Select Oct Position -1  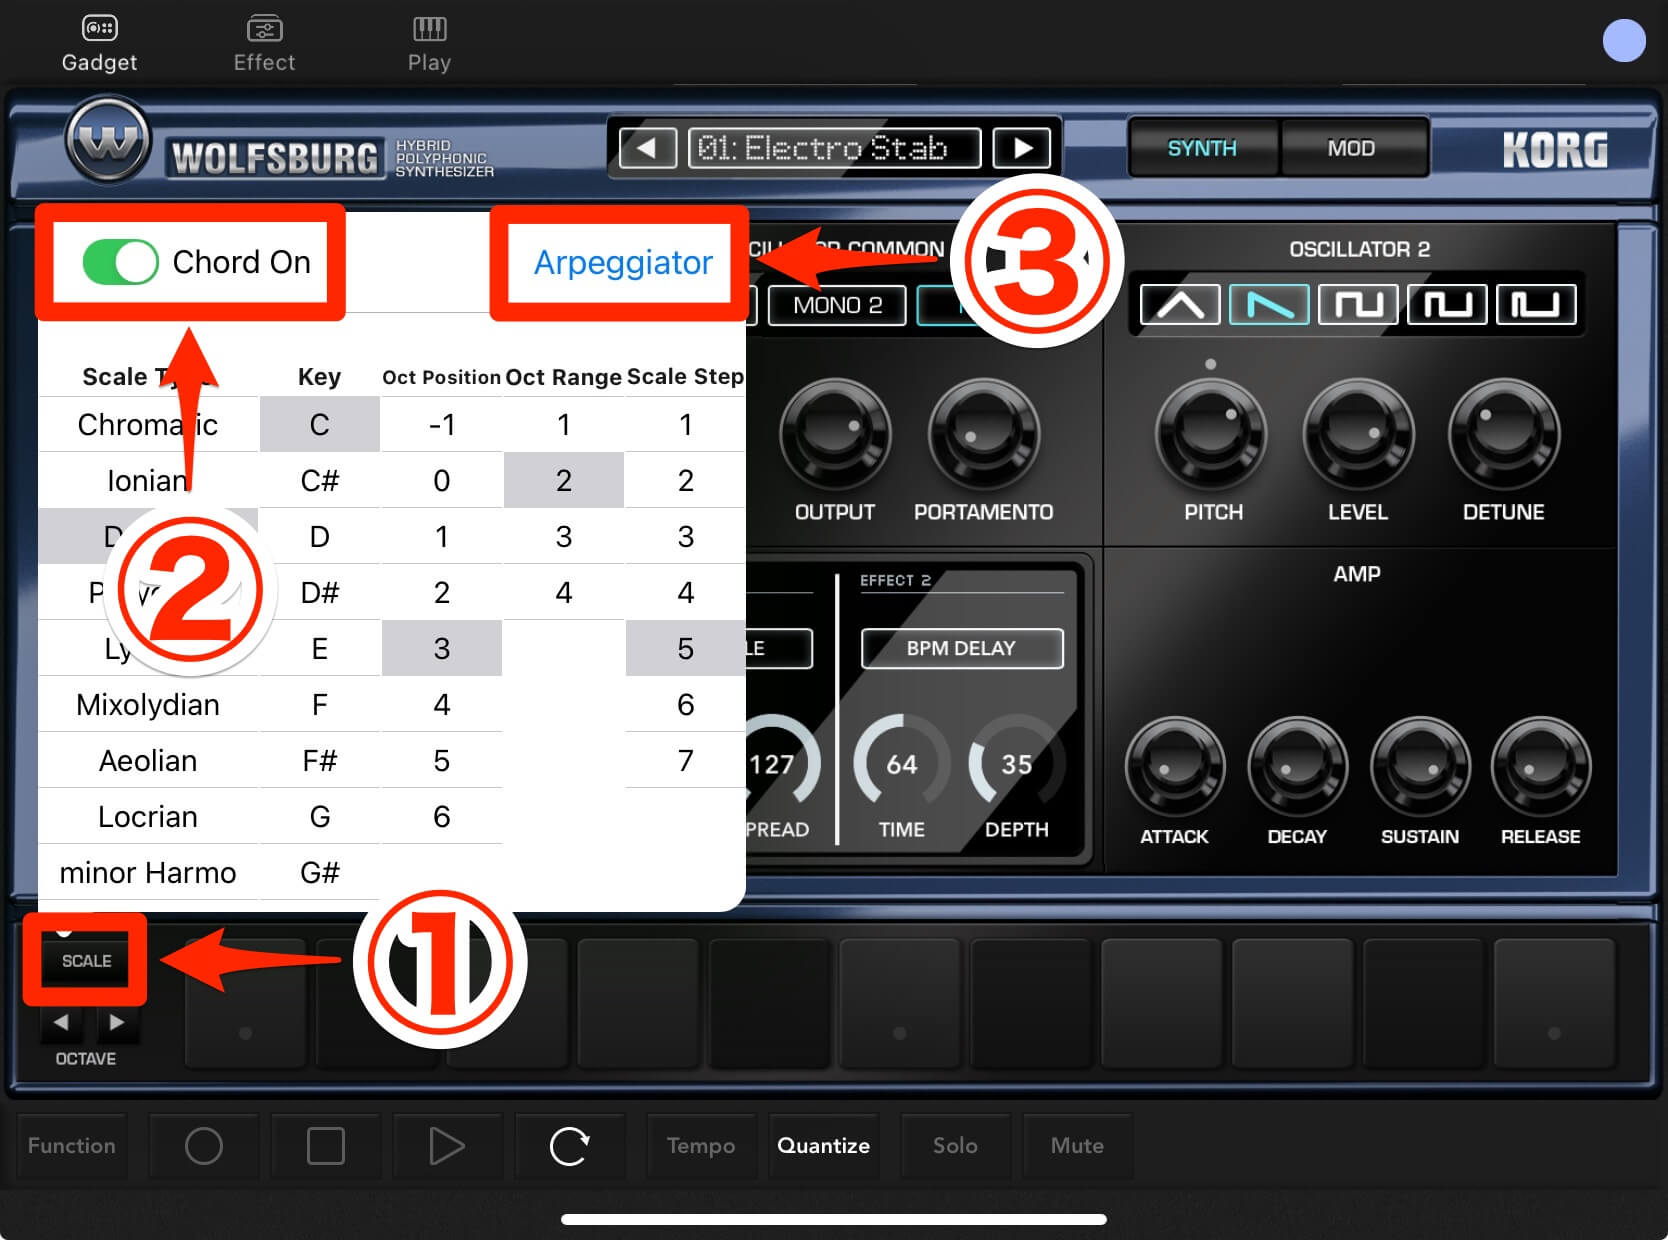(x=442, y=424)
